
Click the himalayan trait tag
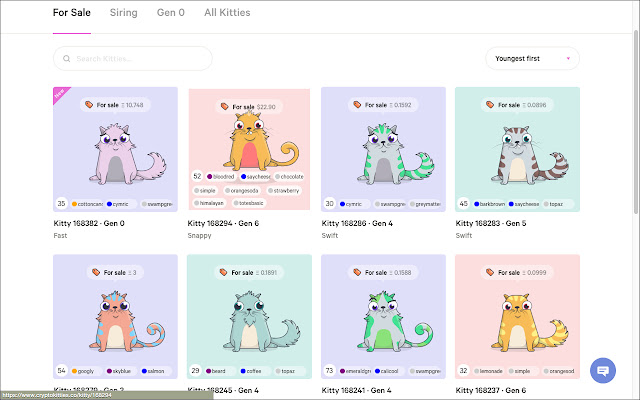coord(209,203)
